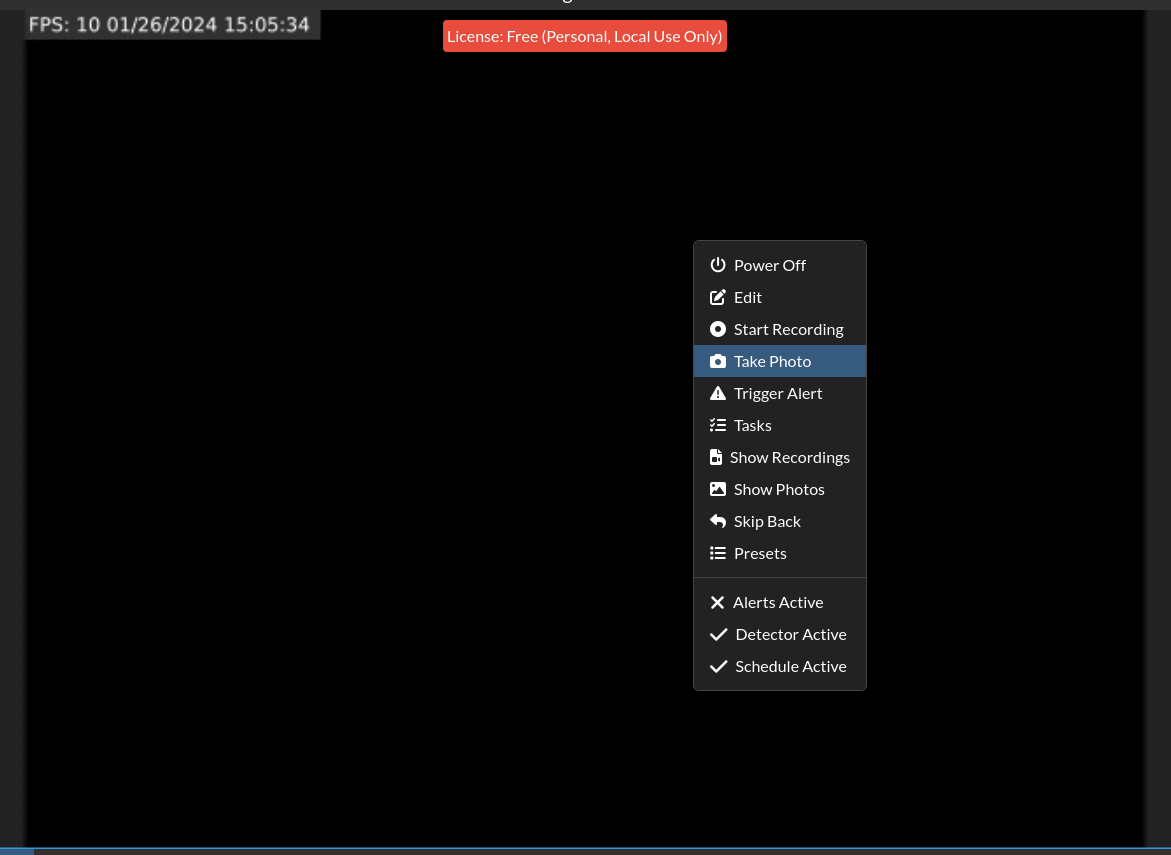Click the FPS timestamp overlay text
The width and height of the screenshot is (1171, 855).
170,25
